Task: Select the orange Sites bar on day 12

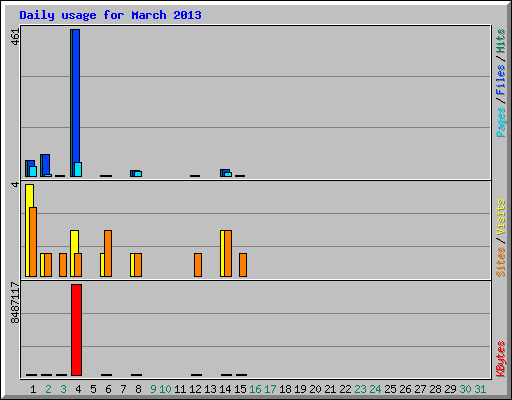Action: 198,265
